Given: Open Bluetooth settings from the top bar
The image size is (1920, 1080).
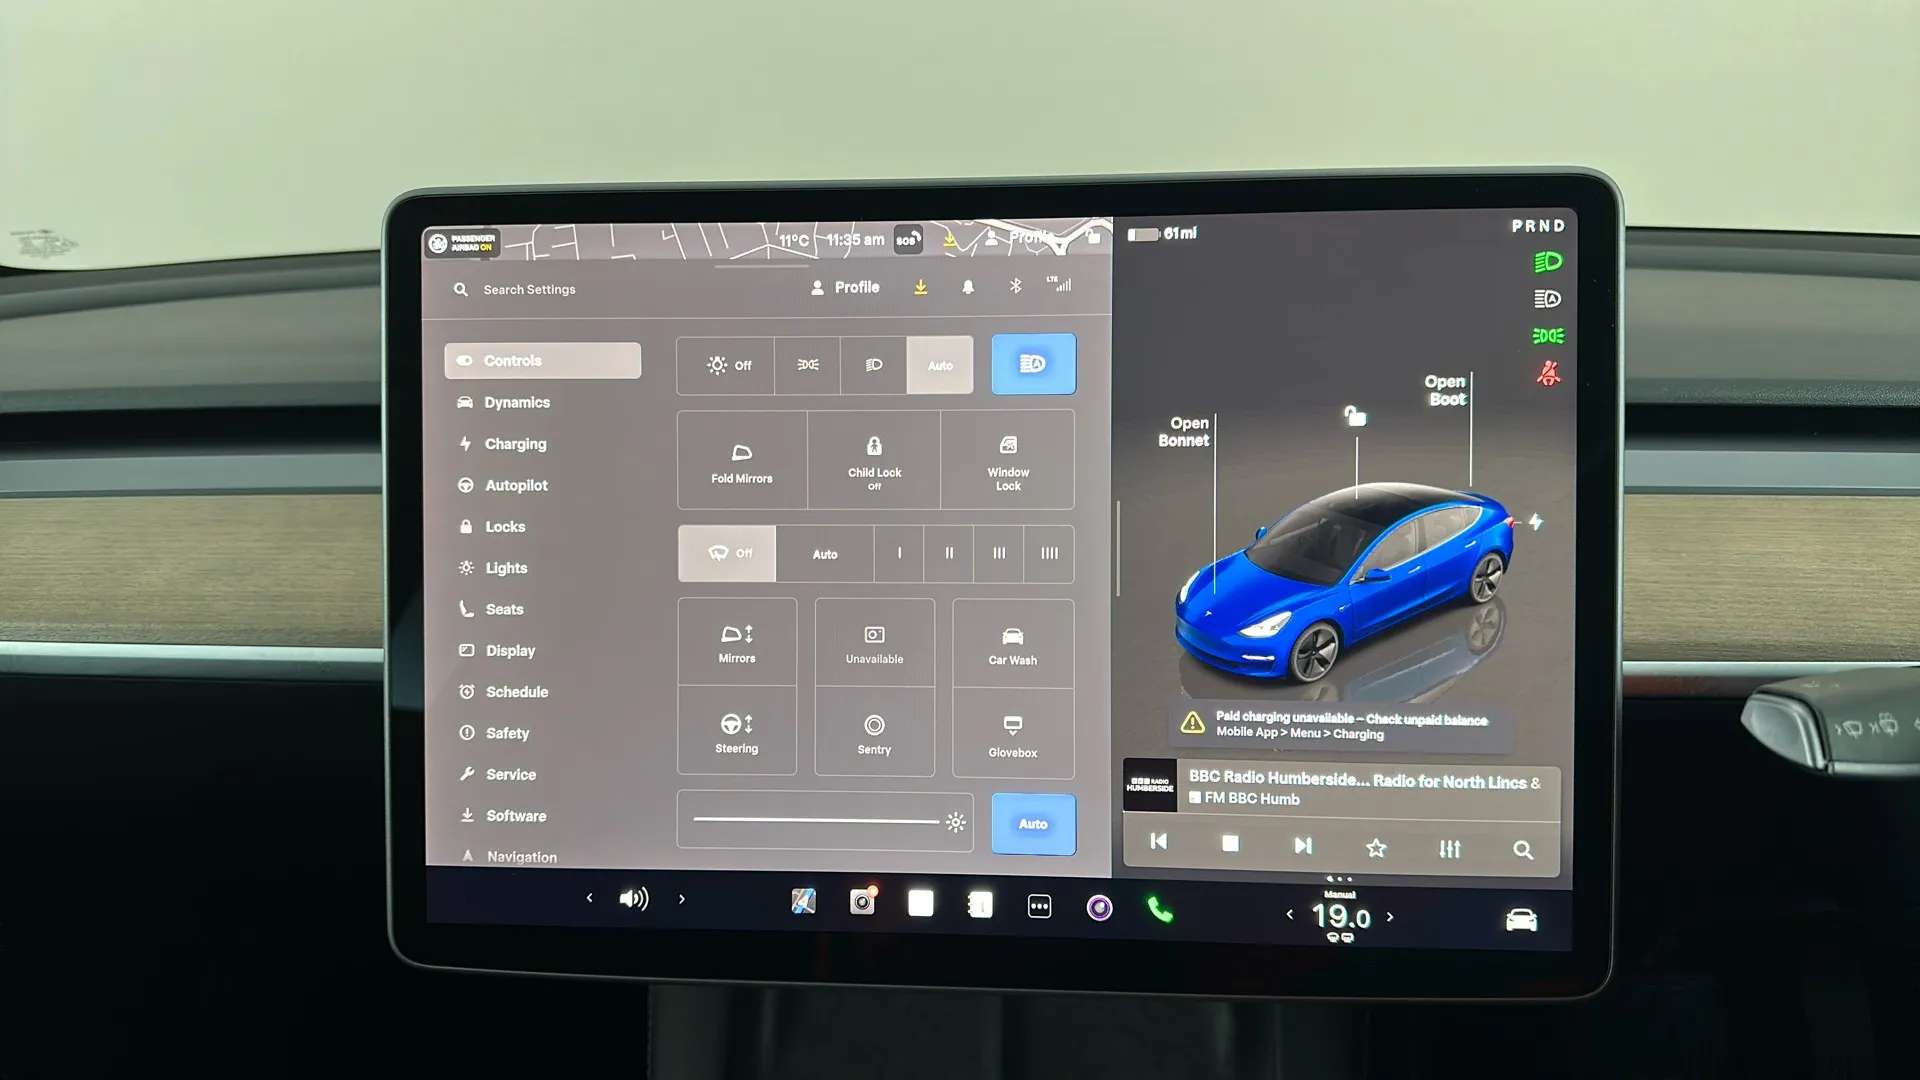Looking at the screenshot, I should point(1016,286).
